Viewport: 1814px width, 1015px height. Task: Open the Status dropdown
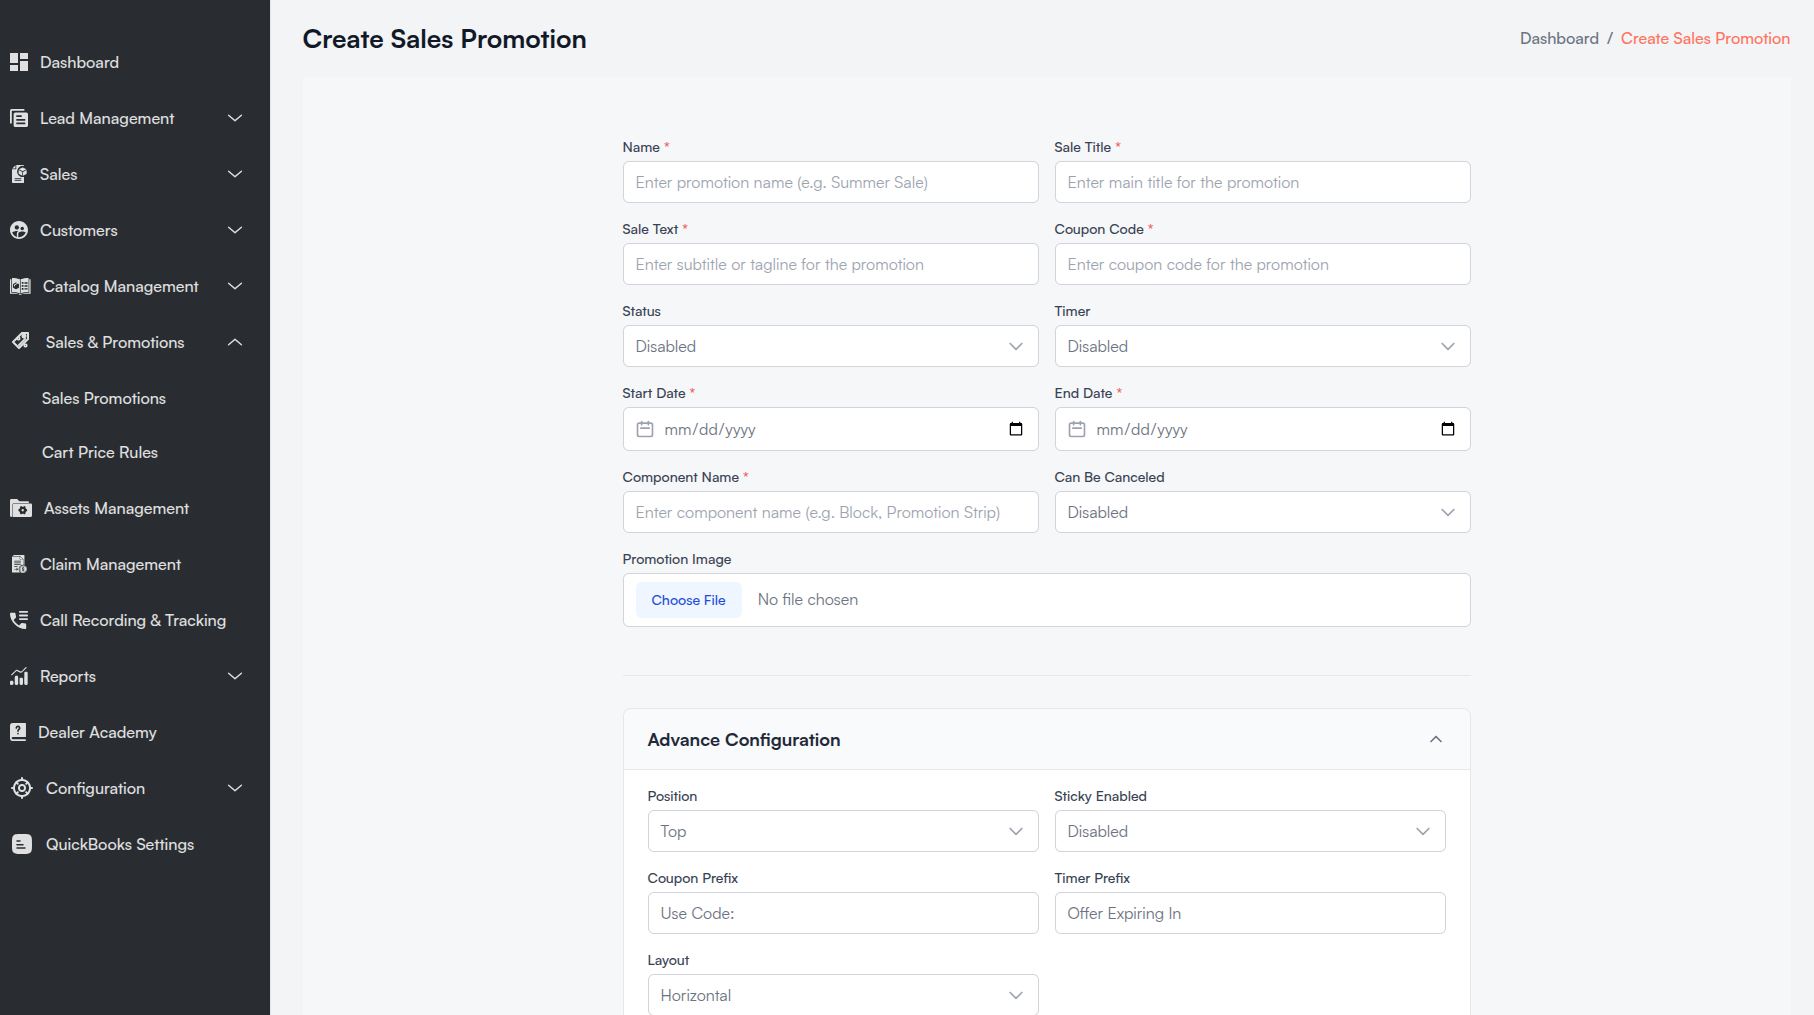point(830,346)
